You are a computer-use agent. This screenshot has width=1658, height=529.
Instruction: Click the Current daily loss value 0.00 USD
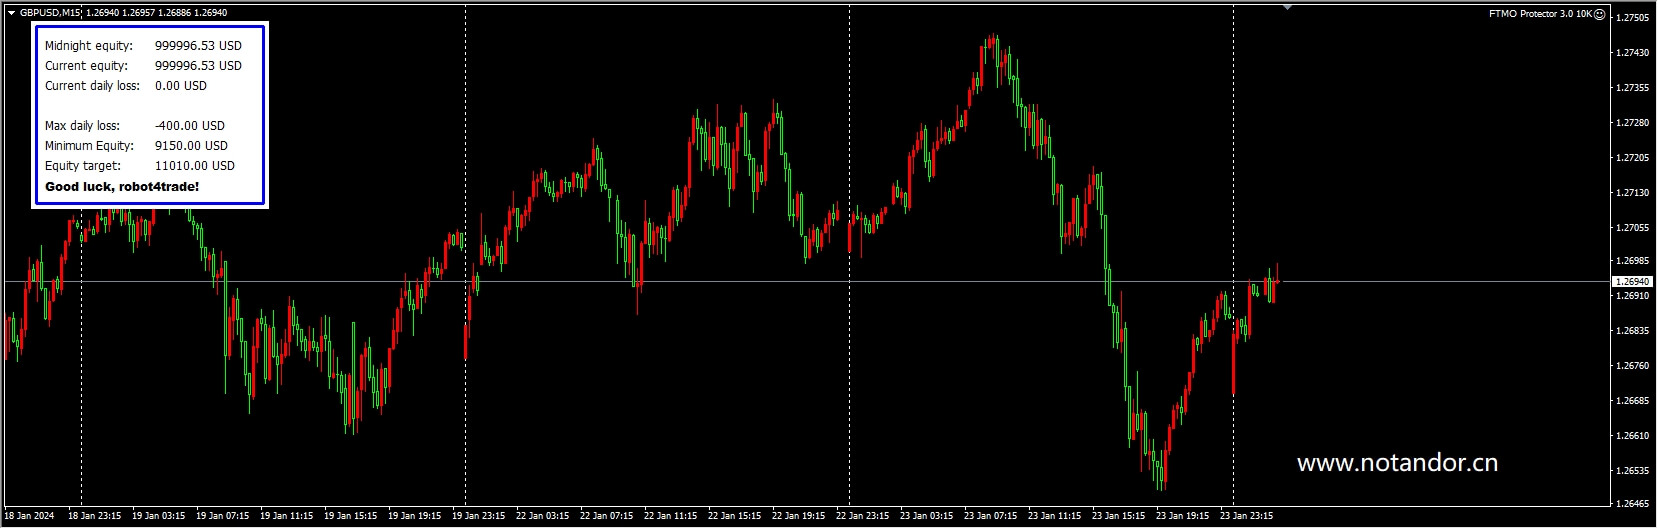pos(181,86)
